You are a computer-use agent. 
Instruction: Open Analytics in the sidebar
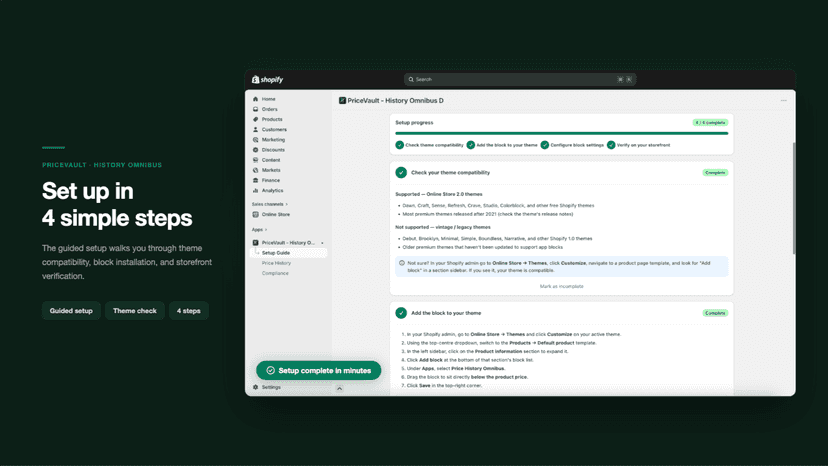(272, 190)
